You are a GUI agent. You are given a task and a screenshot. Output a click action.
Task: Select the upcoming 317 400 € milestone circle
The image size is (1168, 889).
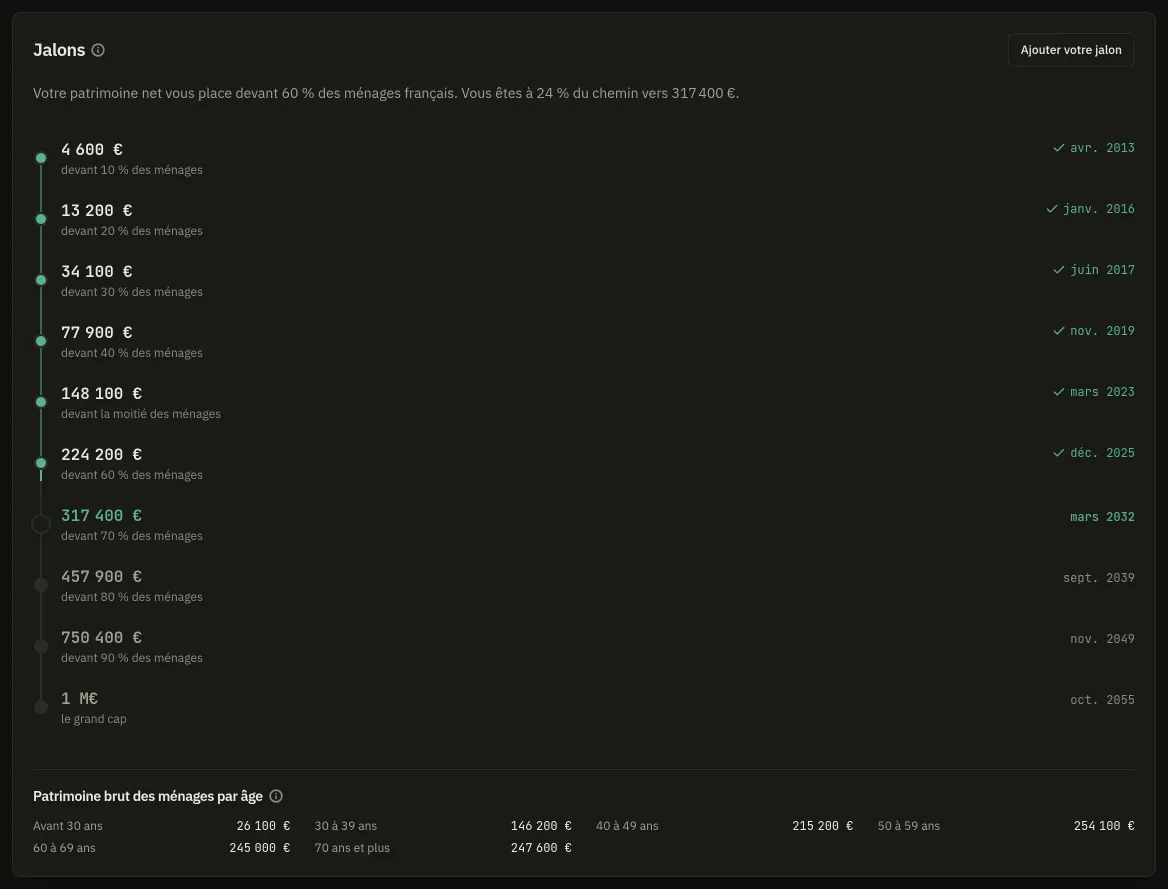click(41, 524)
